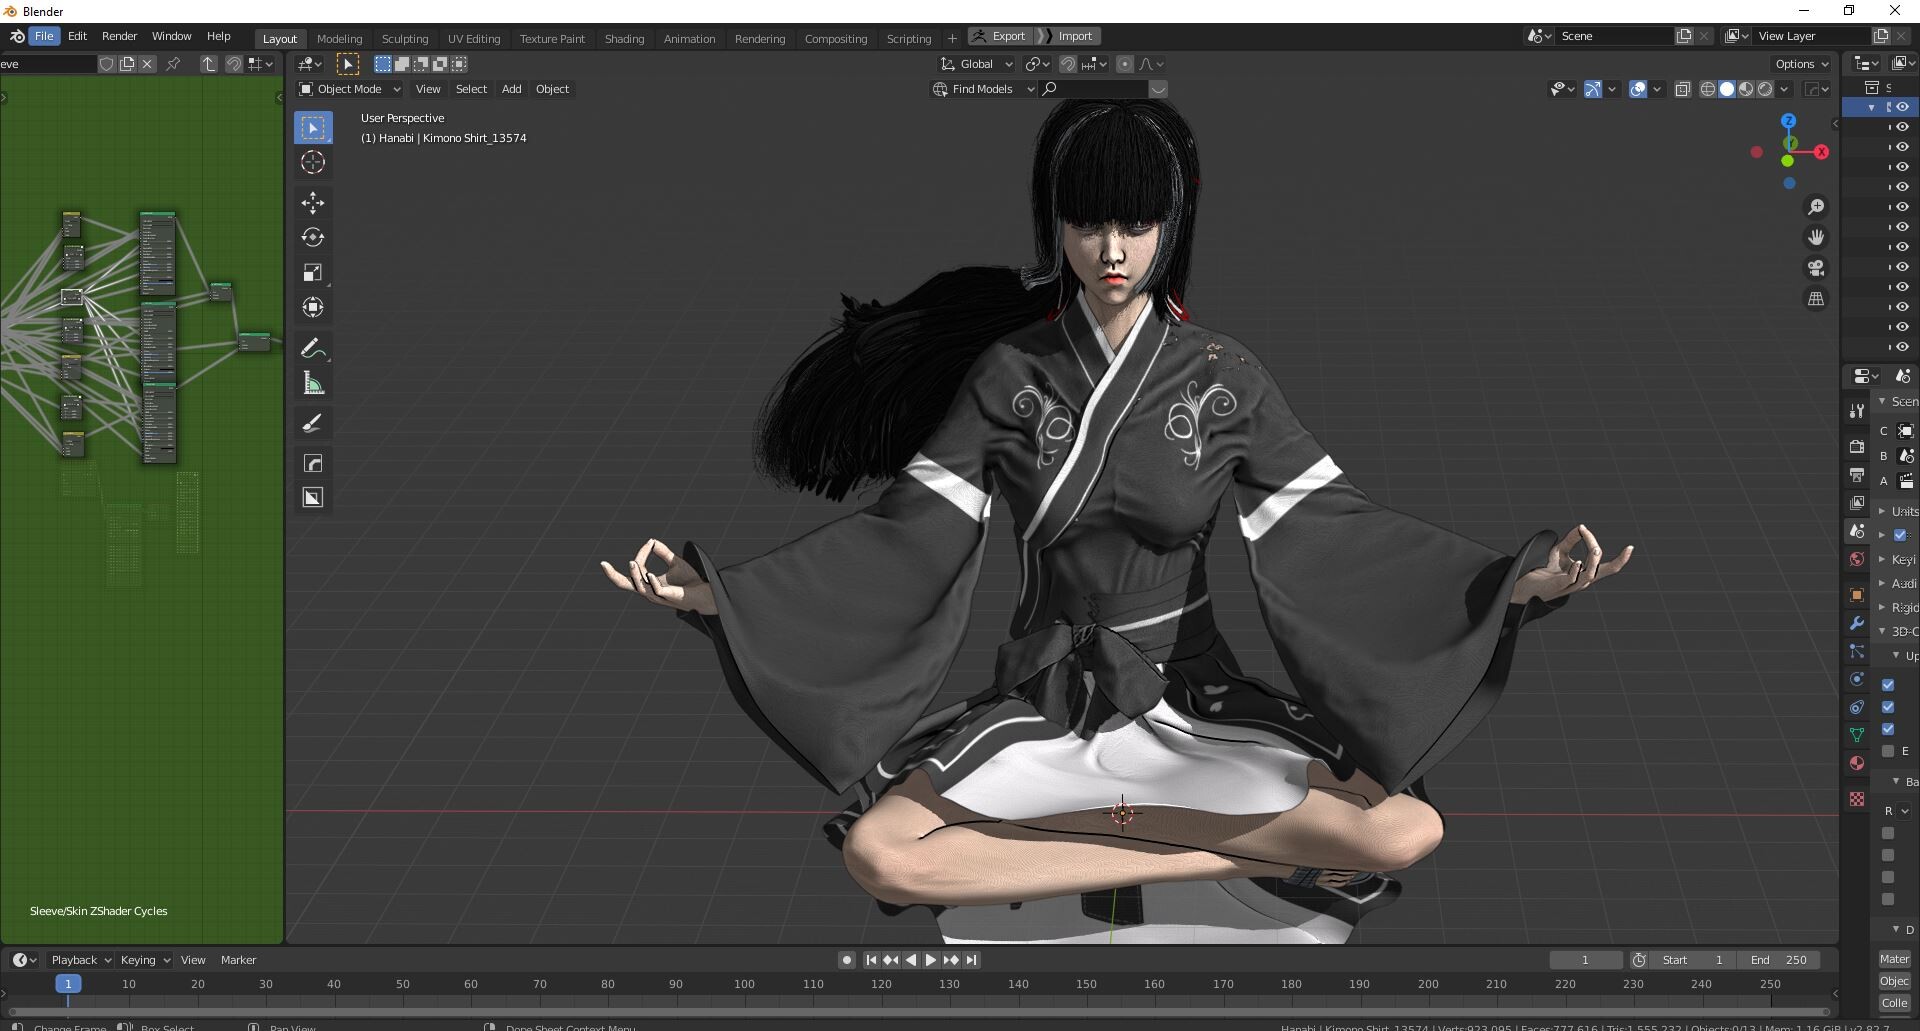Click fake user shield icon in node header
The height and width of the screenshot is (1031, 1920).
107,64
